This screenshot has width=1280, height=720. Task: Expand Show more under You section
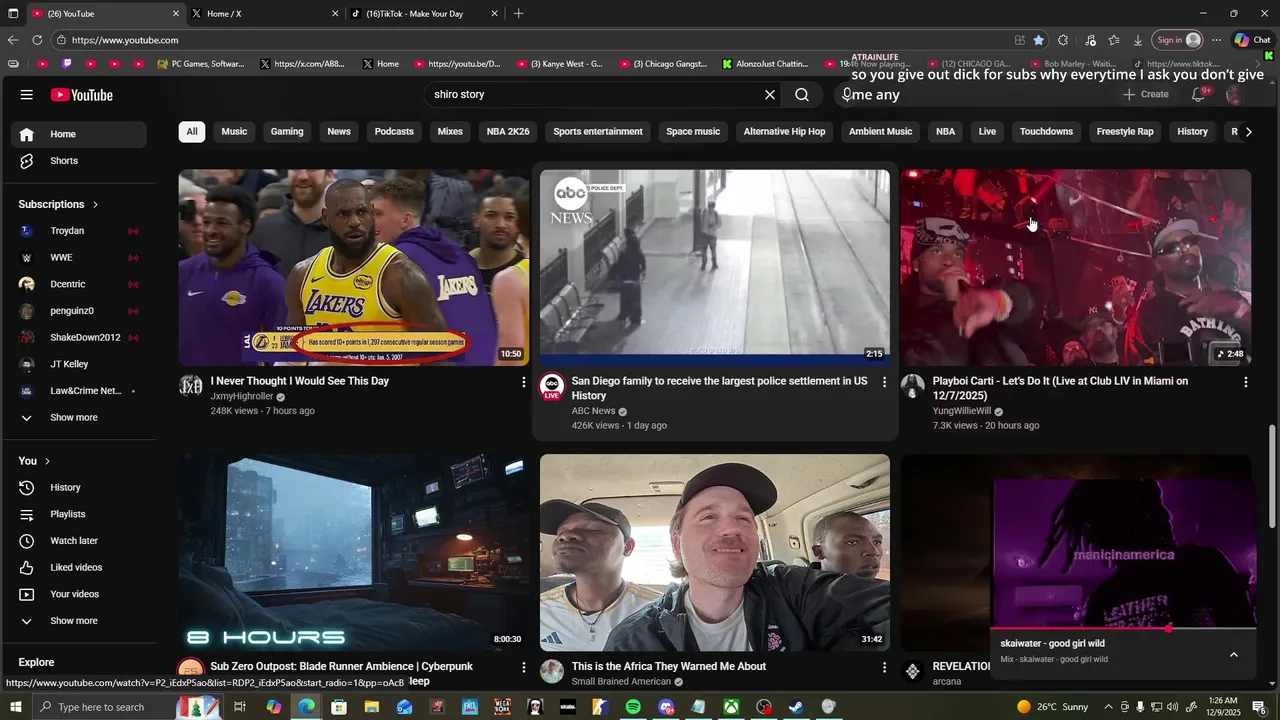[75, 621]
